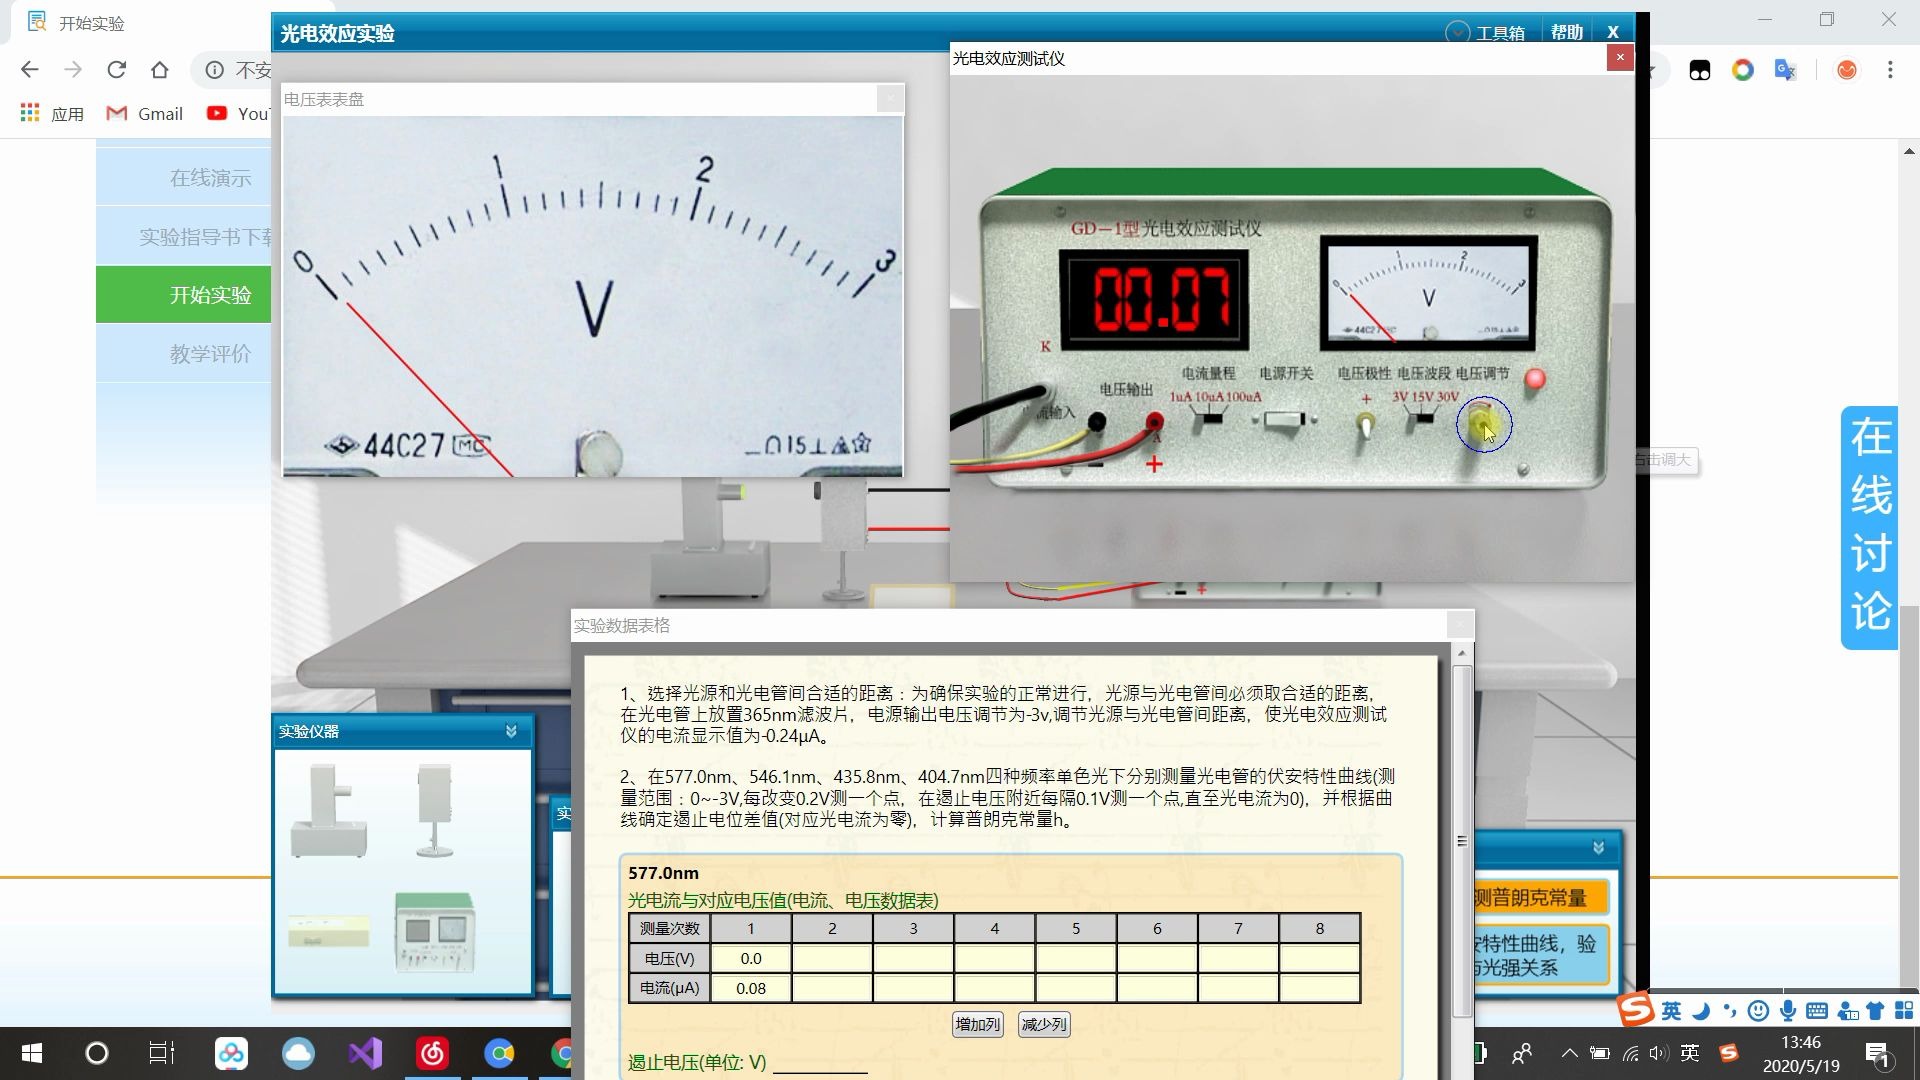Click voltage cell for measurement 2
Screen dimensions: 1920x1080
coord(832,958)
